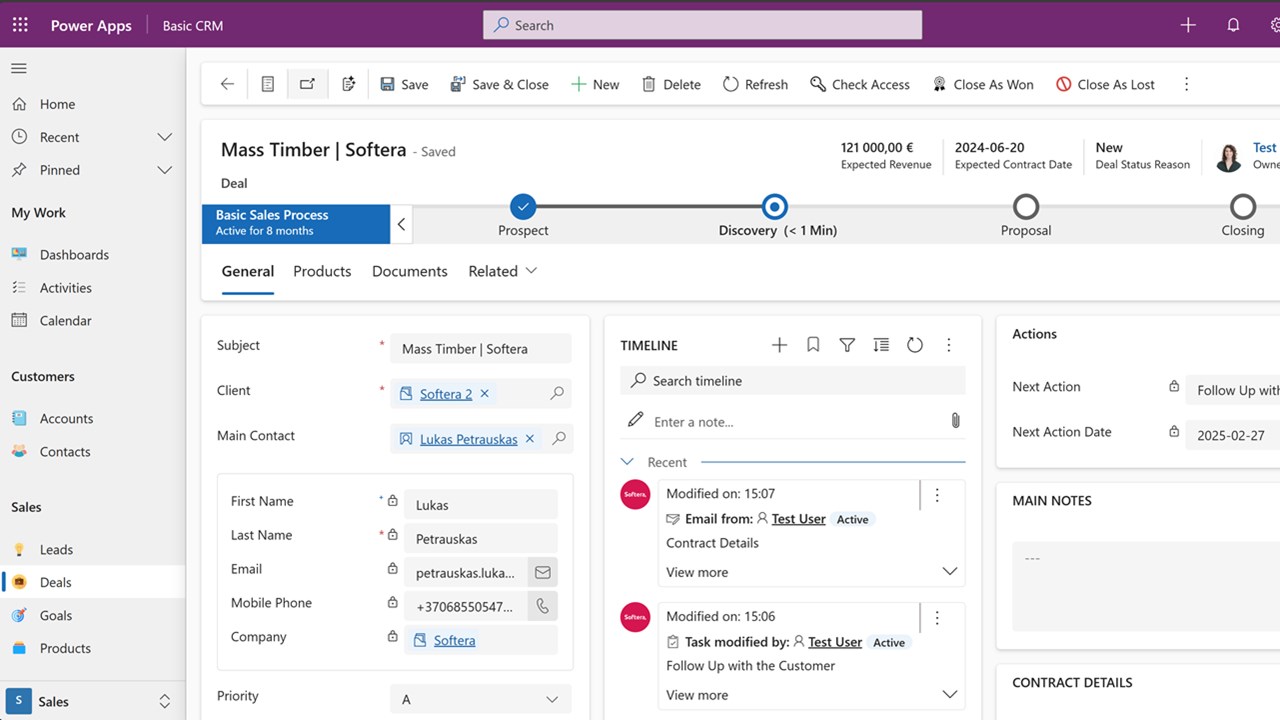Open the timeline filter icon
The height and width of the screenshot is (720, 1280).
(x=847, y=345)
